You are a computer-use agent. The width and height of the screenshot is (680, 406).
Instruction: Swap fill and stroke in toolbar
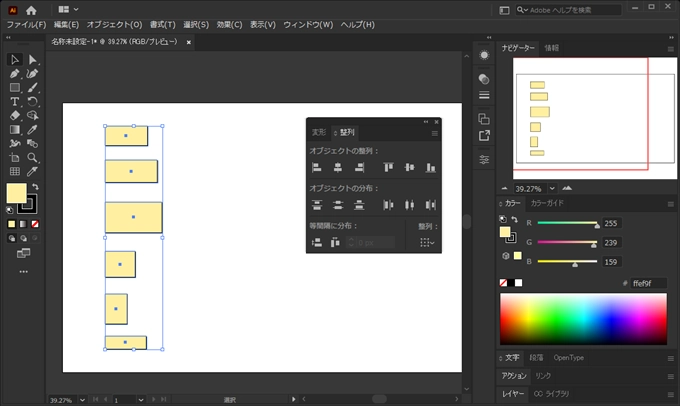coord(36,187)
